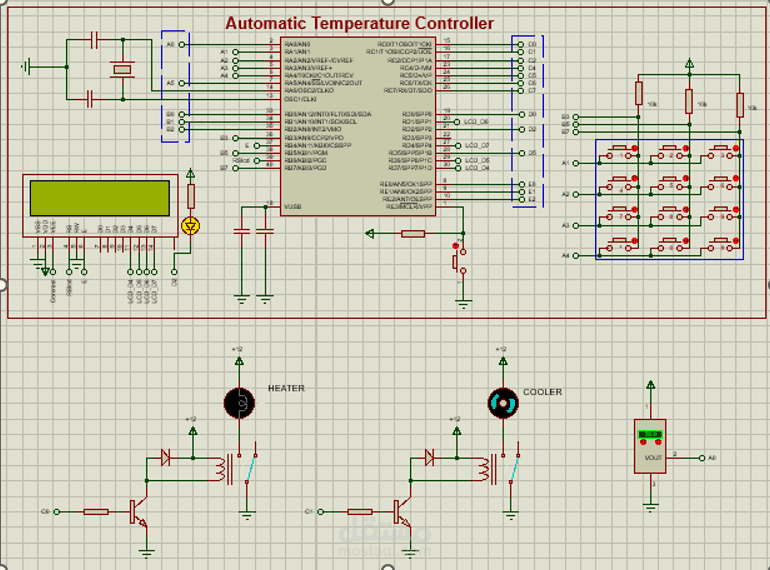Select the left 10k keypad pull-up resistor
The image size is (770, 570).
(x=638, y=93)
